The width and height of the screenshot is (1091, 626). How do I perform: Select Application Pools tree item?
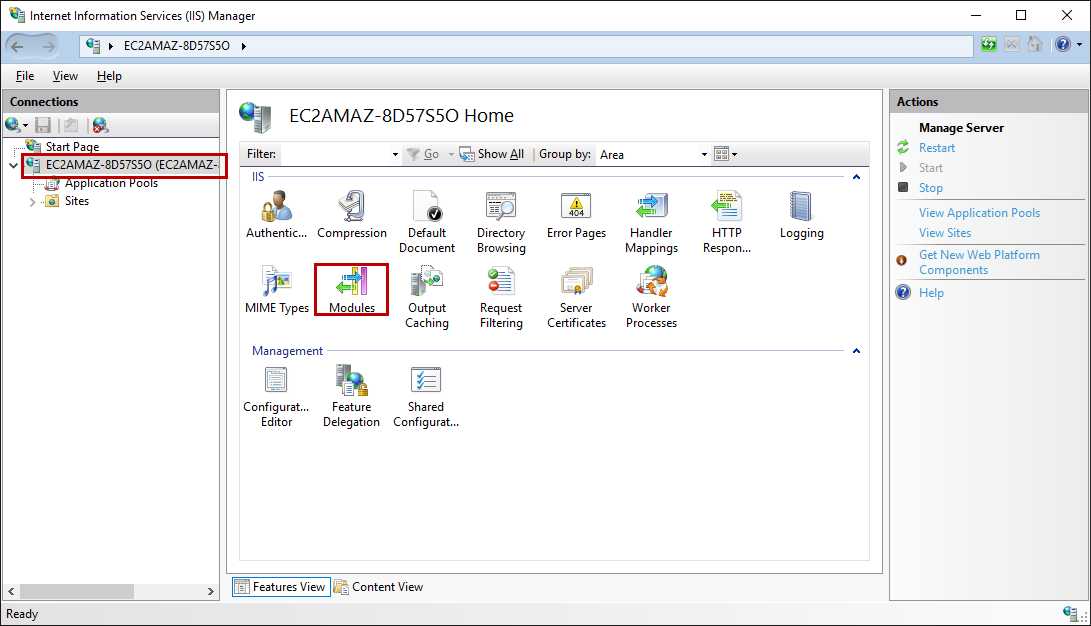pyautogui.click(x=111, y=183)
